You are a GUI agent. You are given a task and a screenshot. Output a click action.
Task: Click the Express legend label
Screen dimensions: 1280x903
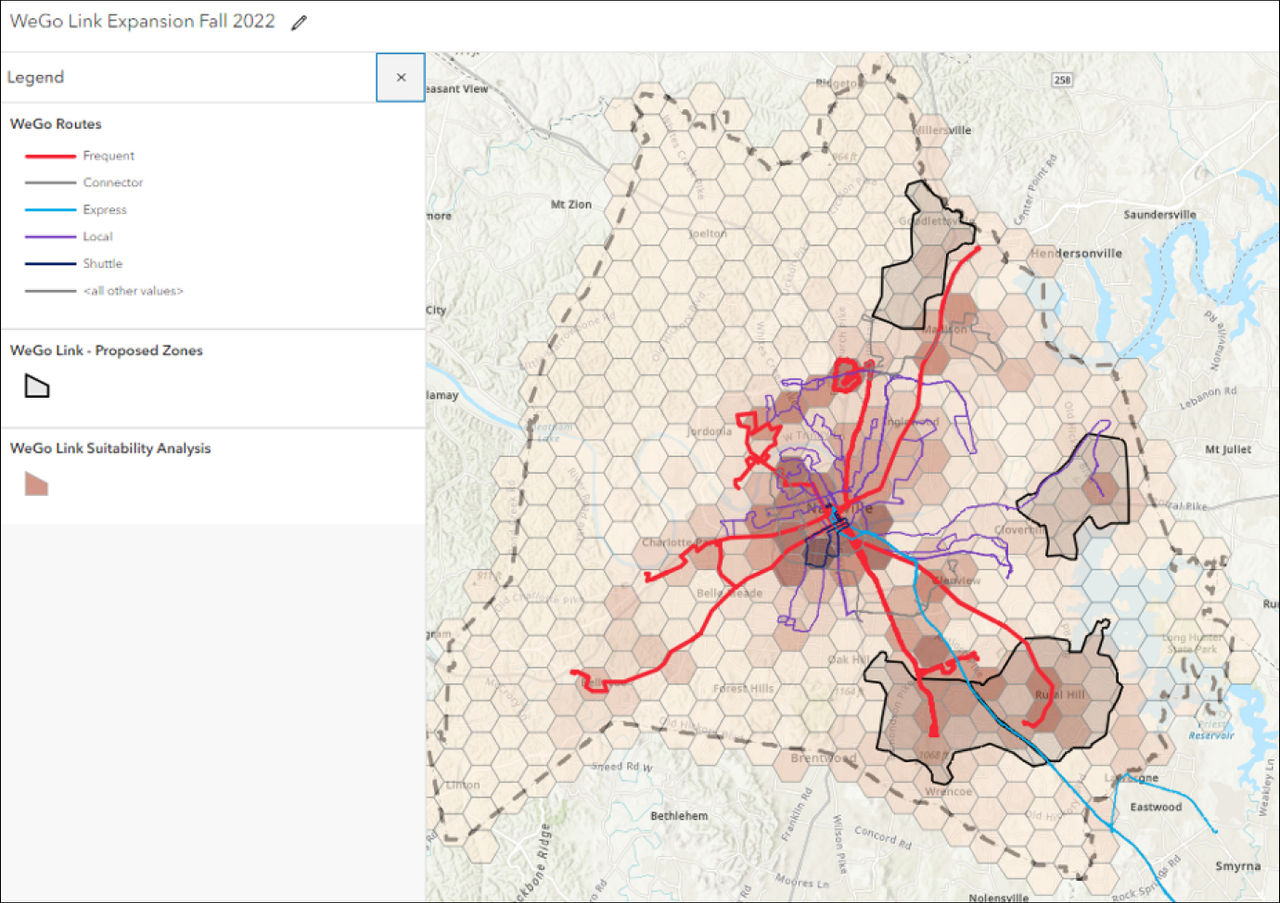coord(105,210)
